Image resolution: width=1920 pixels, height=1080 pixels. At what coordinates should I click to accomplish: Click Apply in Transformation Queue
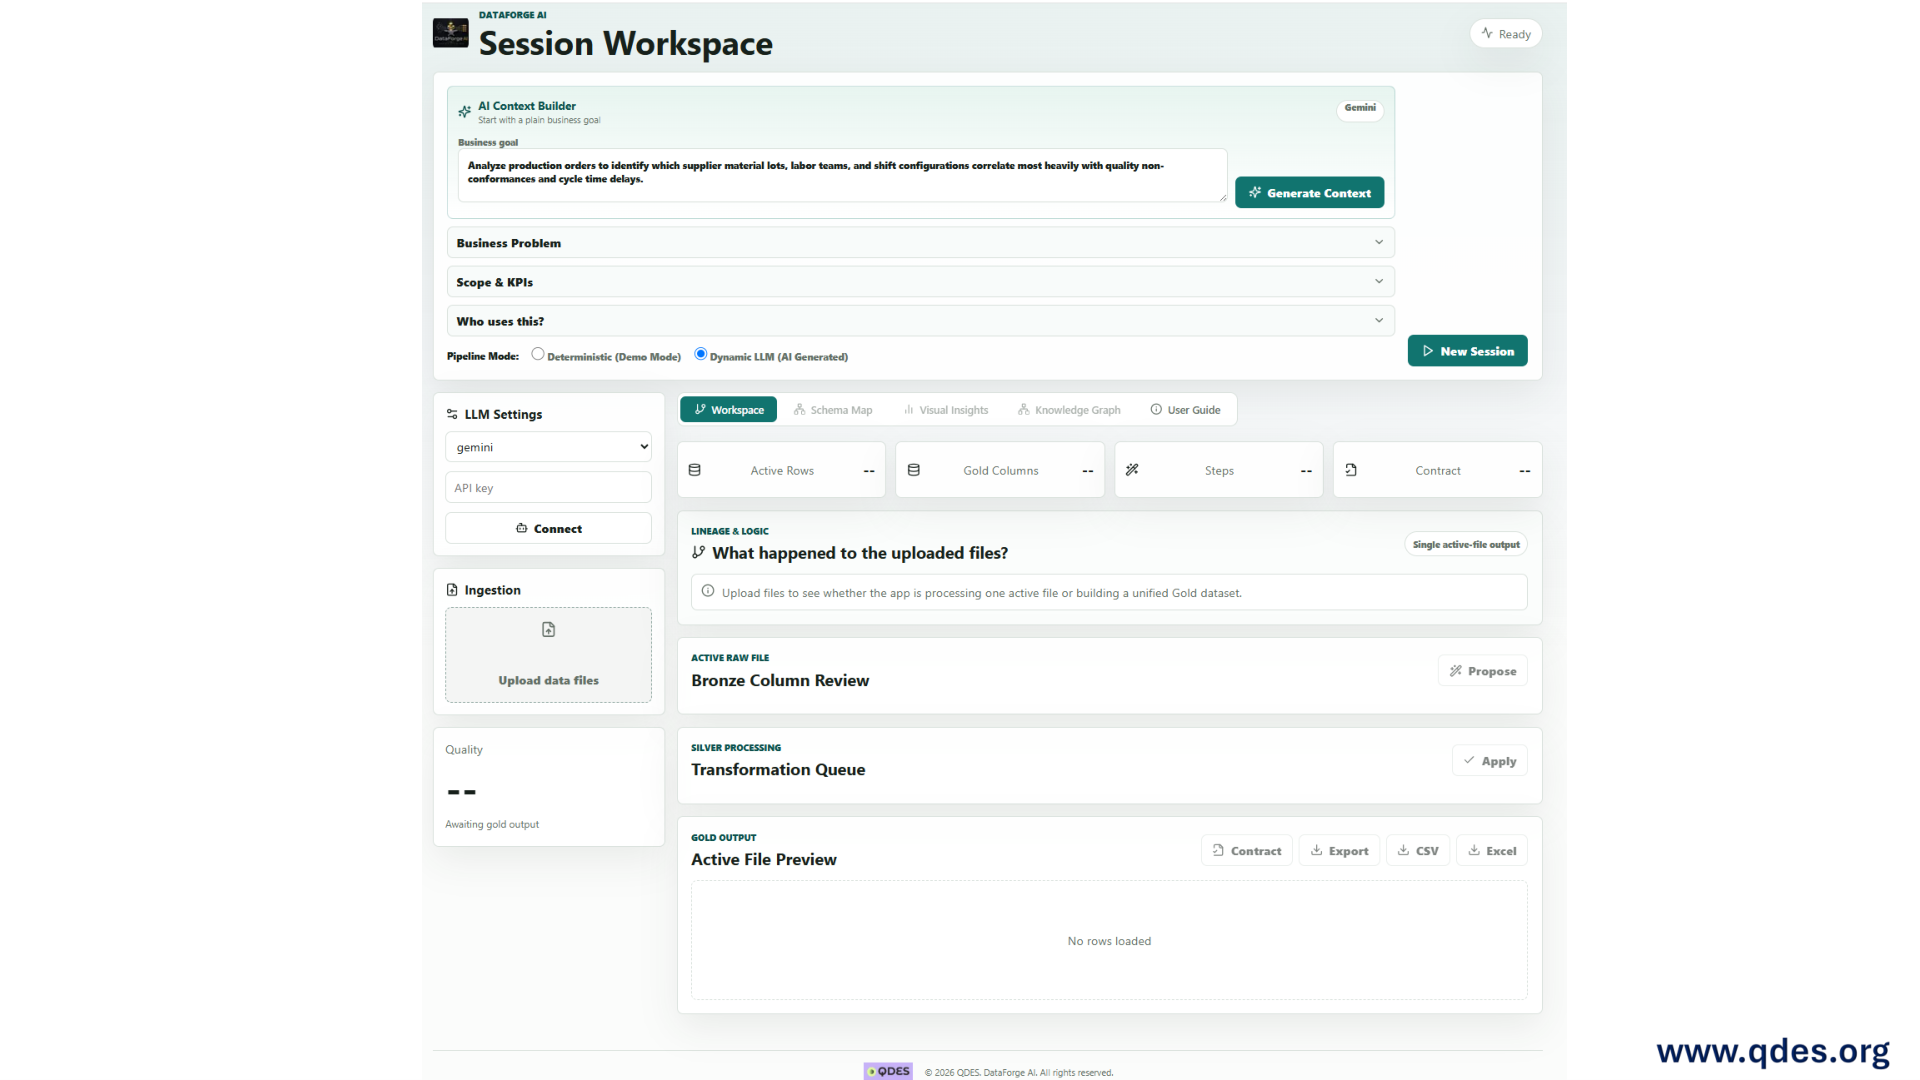[1489, 761]
